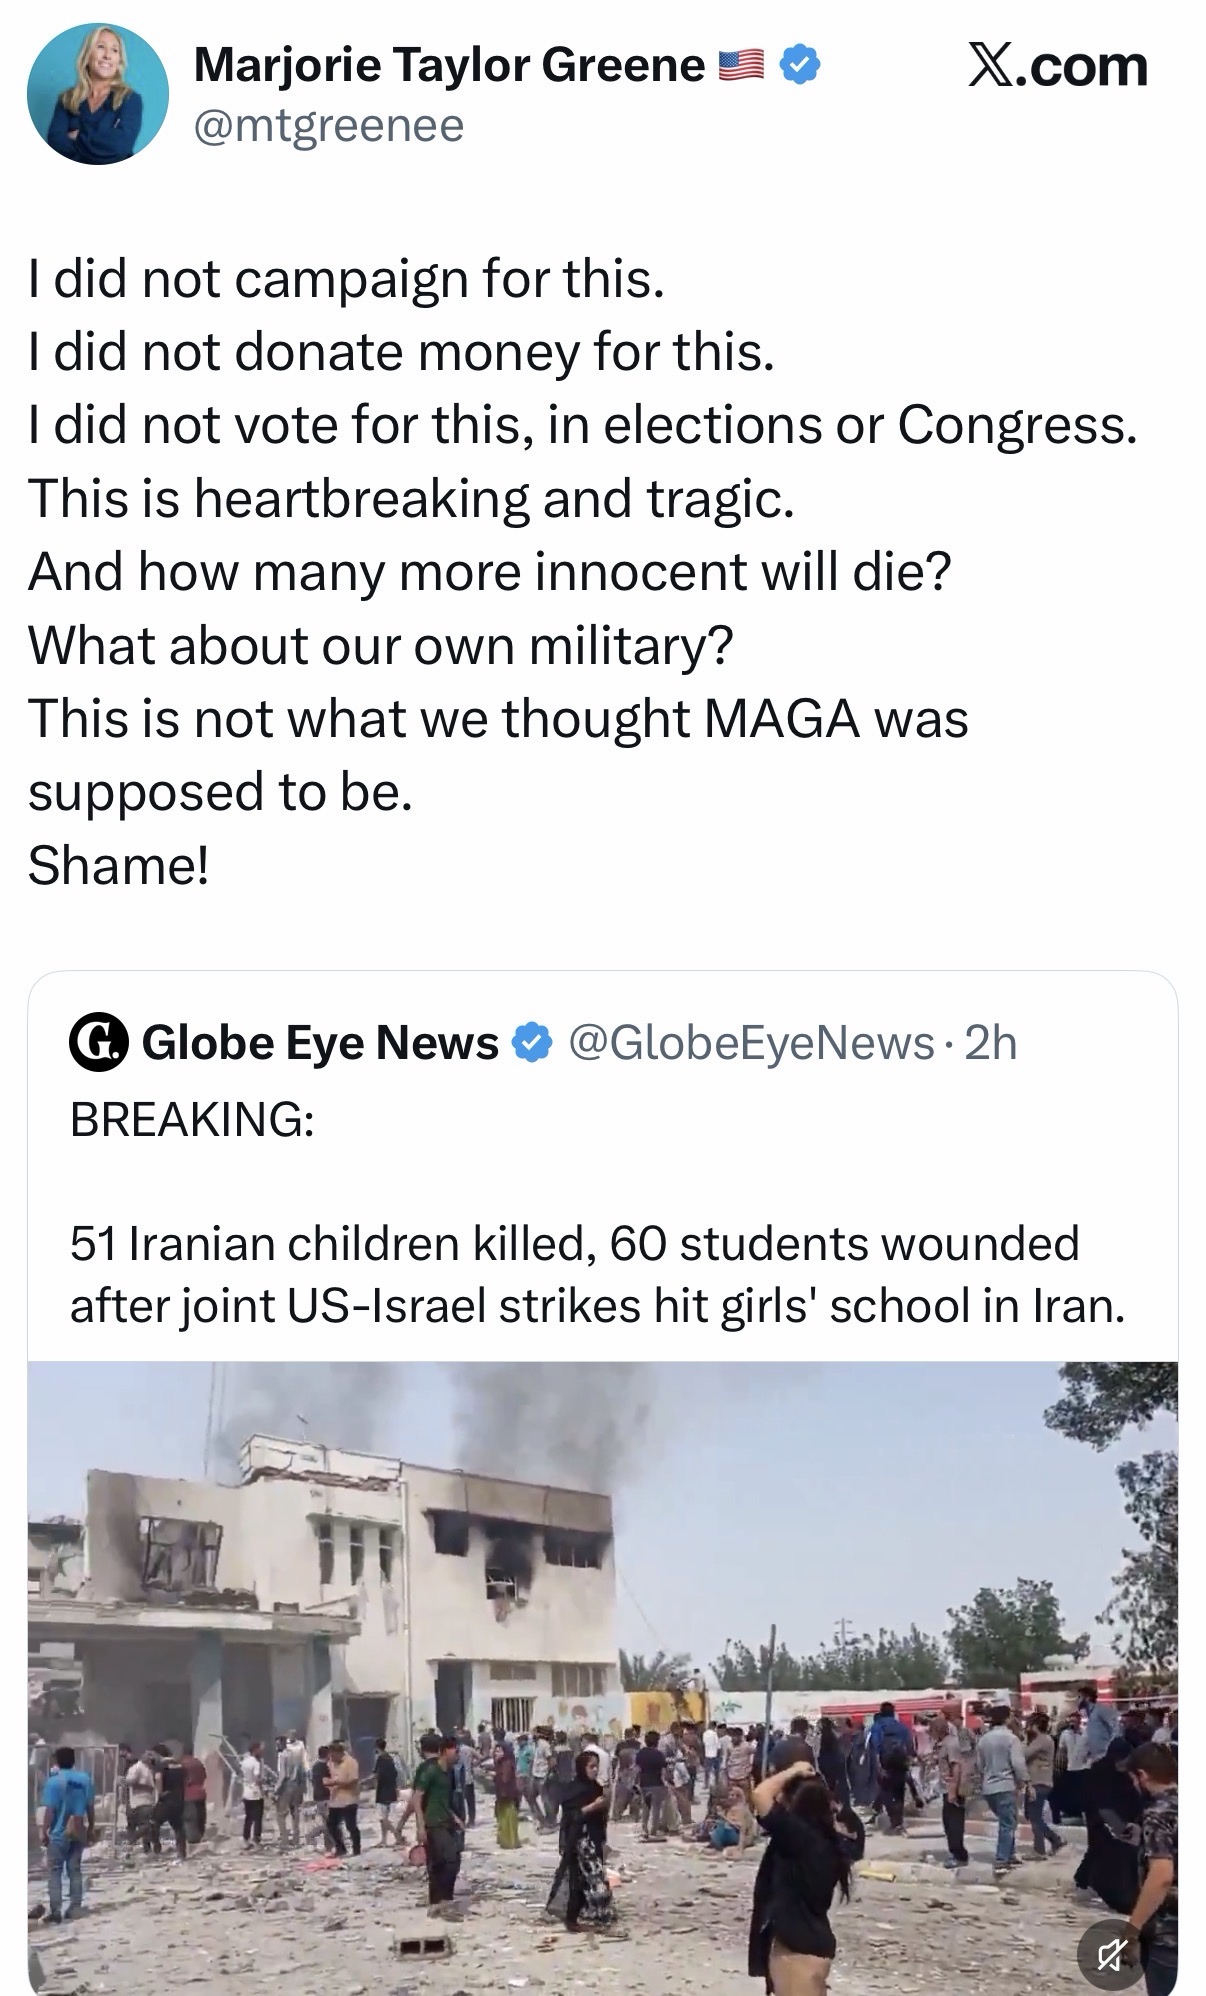The height and width of the screenshot is (1996, 1206).
Task: Click "And how many more innocent will die?"
Action: coord(489,571)
